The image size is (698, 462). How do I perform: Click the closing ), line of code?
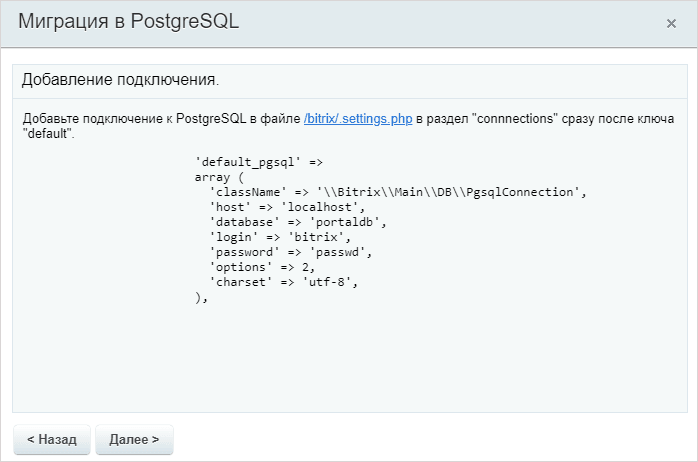click(202, 298)
